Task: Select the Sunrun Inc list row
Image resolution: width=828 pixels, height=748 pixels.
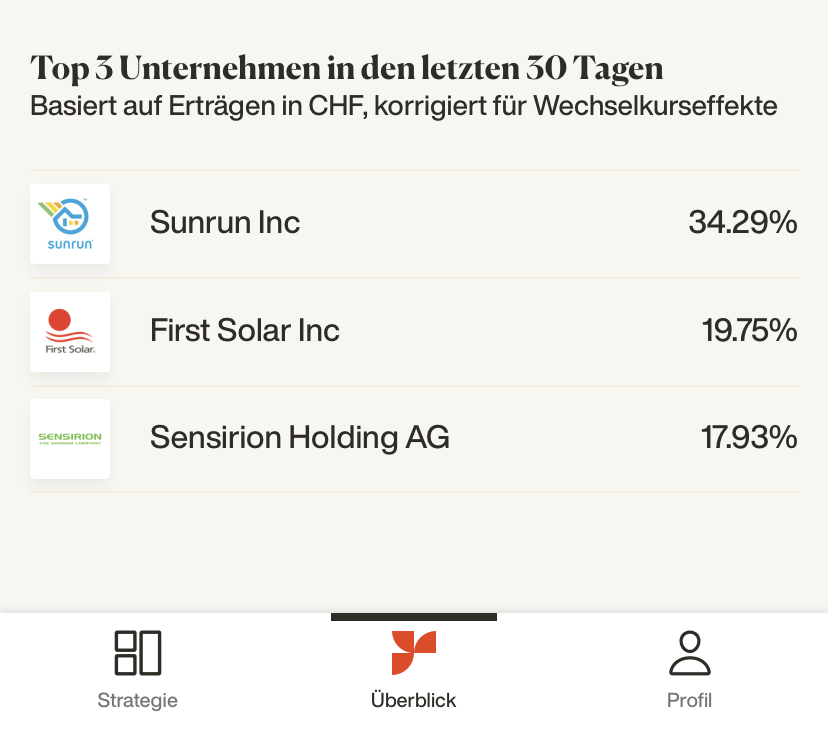Action: (413, 224)
